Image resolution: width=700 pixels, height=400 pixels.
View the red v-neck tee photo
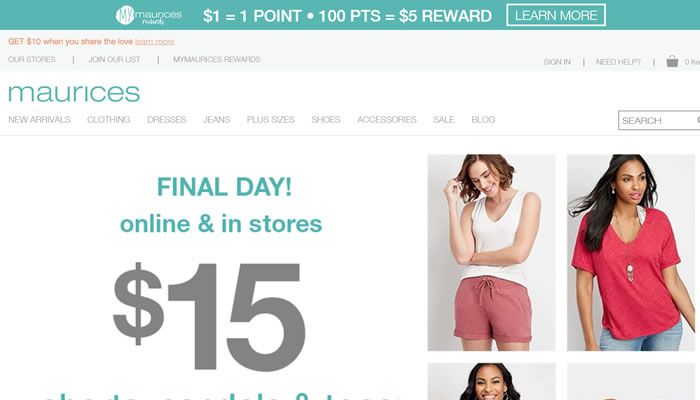coord(631,253)
